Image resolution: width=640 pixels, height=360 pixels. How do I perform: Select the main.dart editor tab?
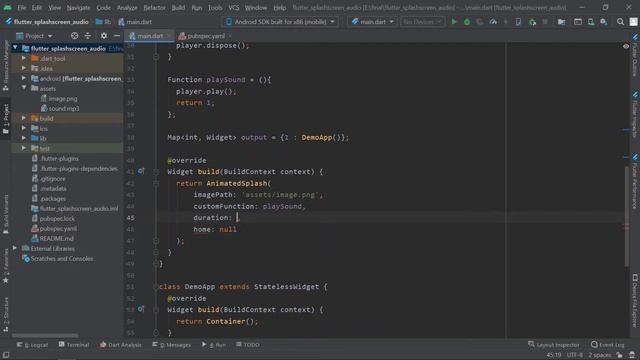149,36
